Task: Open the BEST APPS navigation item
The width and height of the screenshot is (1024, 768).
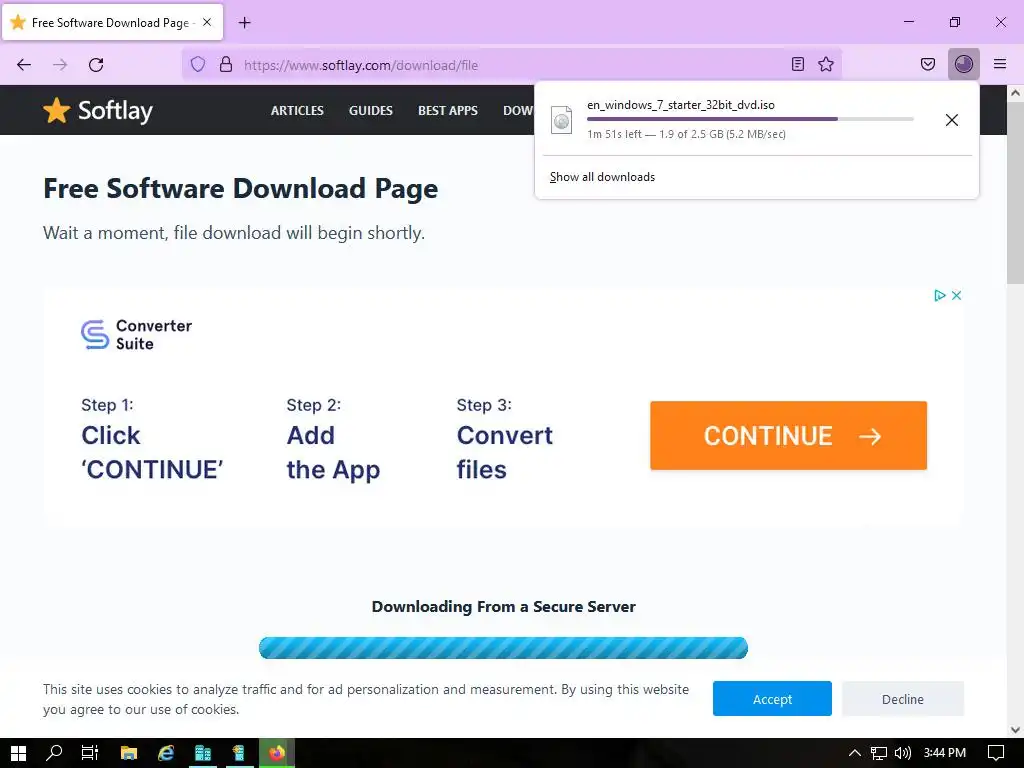Action: tap(447, 110)
